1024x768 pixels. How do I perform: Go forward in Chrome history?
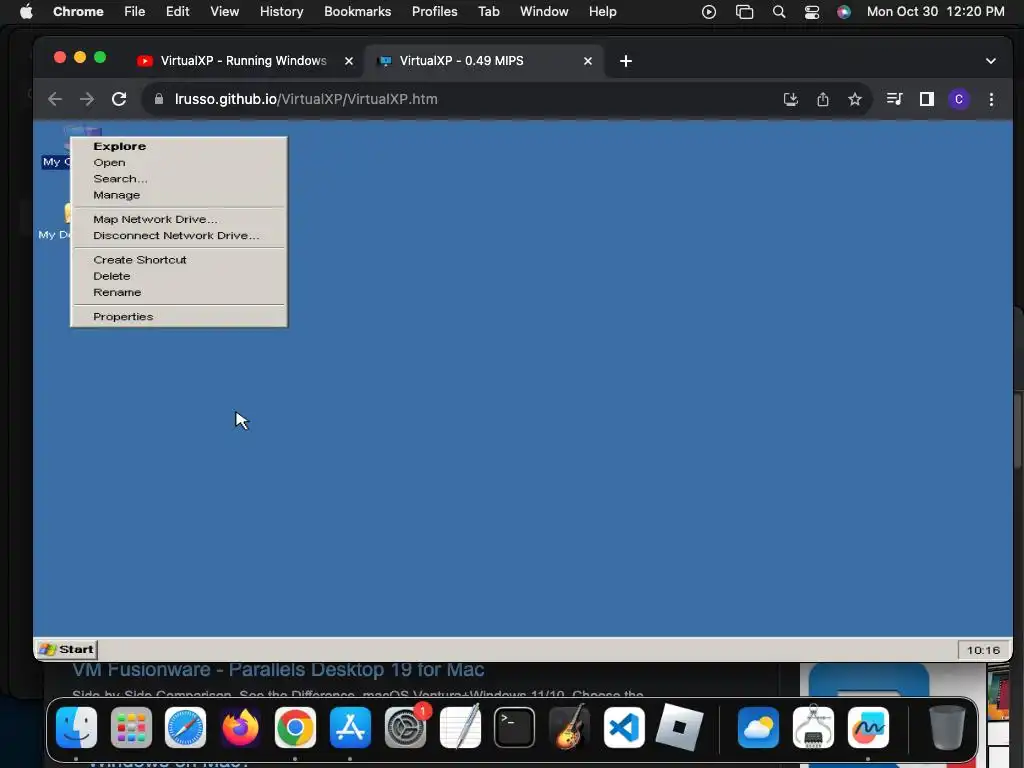tap(87, 99)
